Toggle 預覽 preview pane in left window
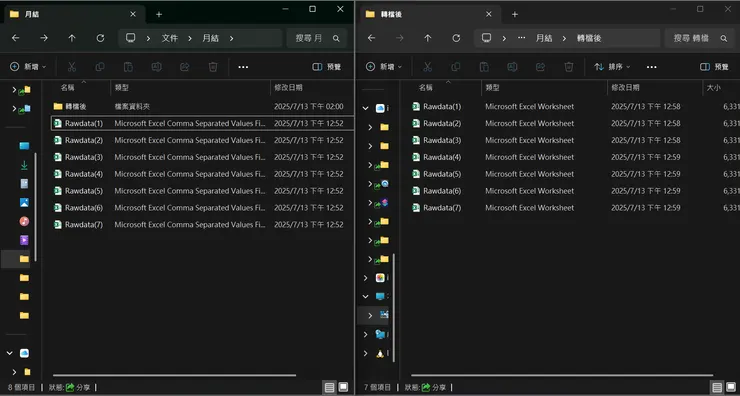This screenshot has width=740, height=396. coord(327,67)
